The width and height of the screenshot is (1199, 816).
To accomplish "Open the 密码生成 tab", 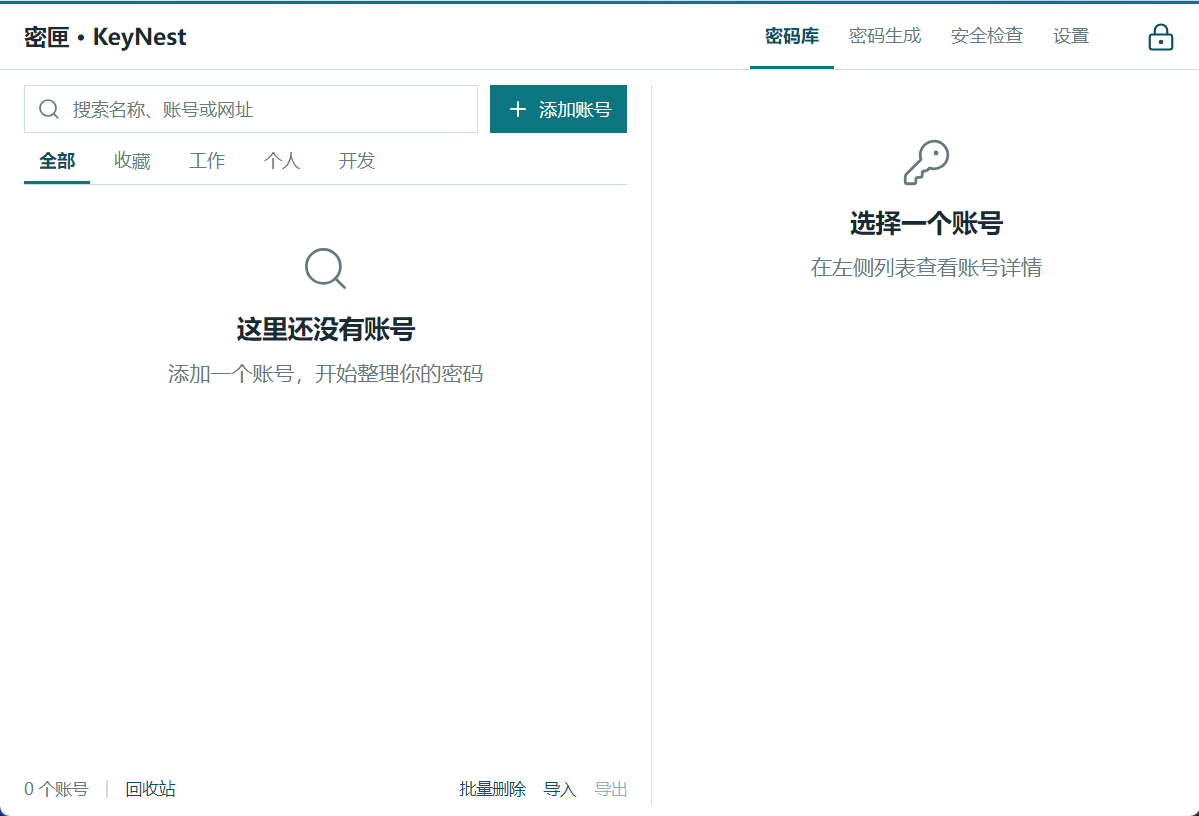I will coord(885,36).
